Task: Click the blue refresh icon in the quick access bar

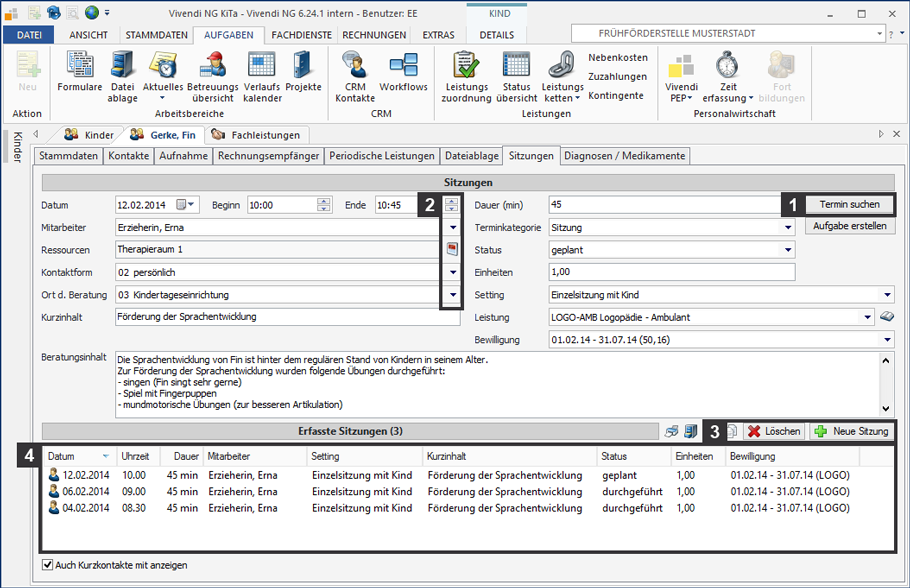Action: point(53,12)
